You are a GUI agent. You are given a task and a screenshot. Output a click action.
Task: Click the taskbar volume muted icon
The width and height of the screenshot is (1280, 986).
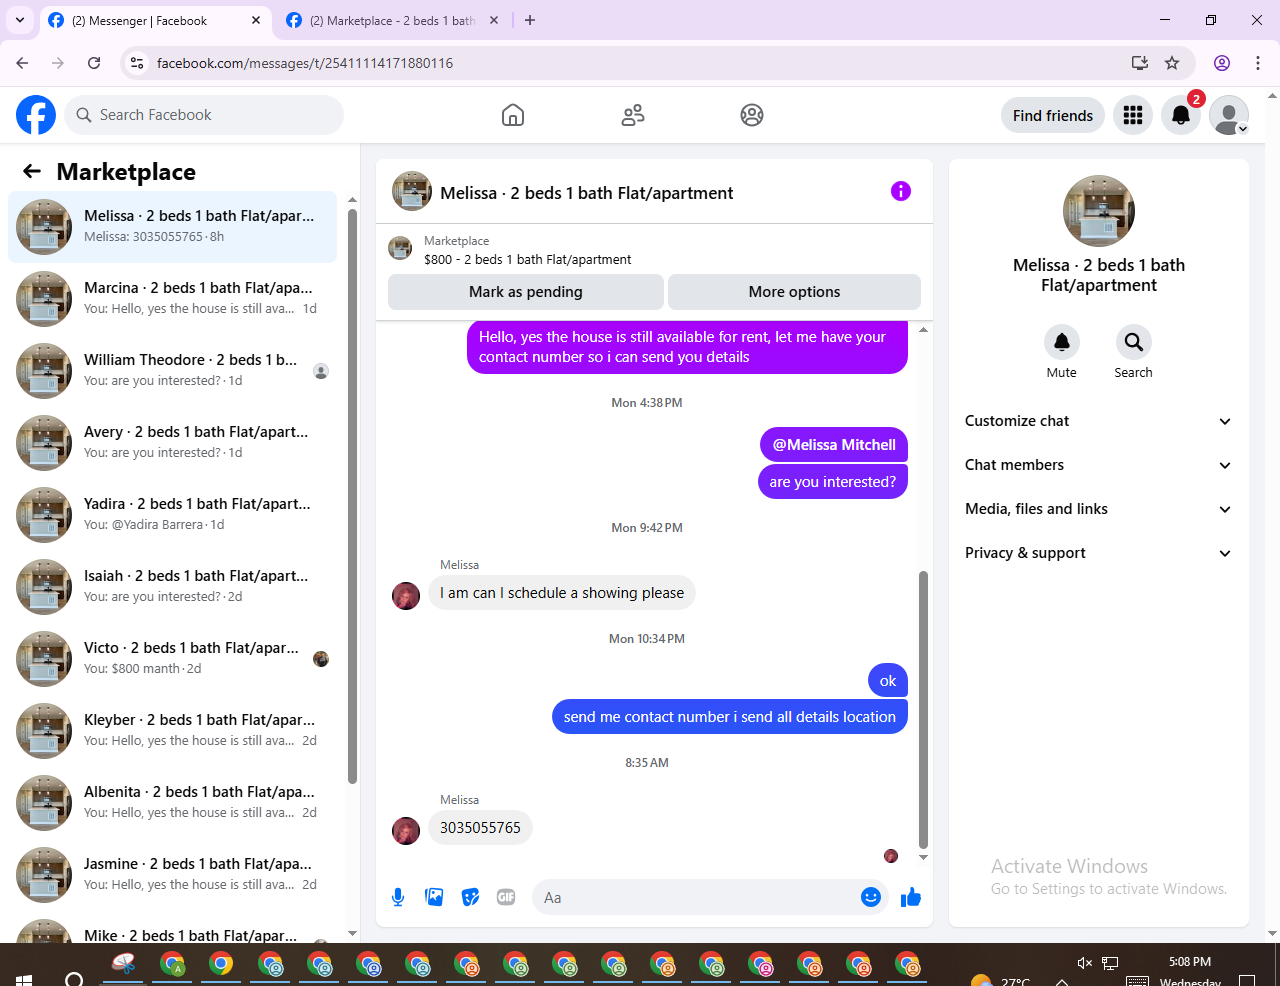[1085, 963]
